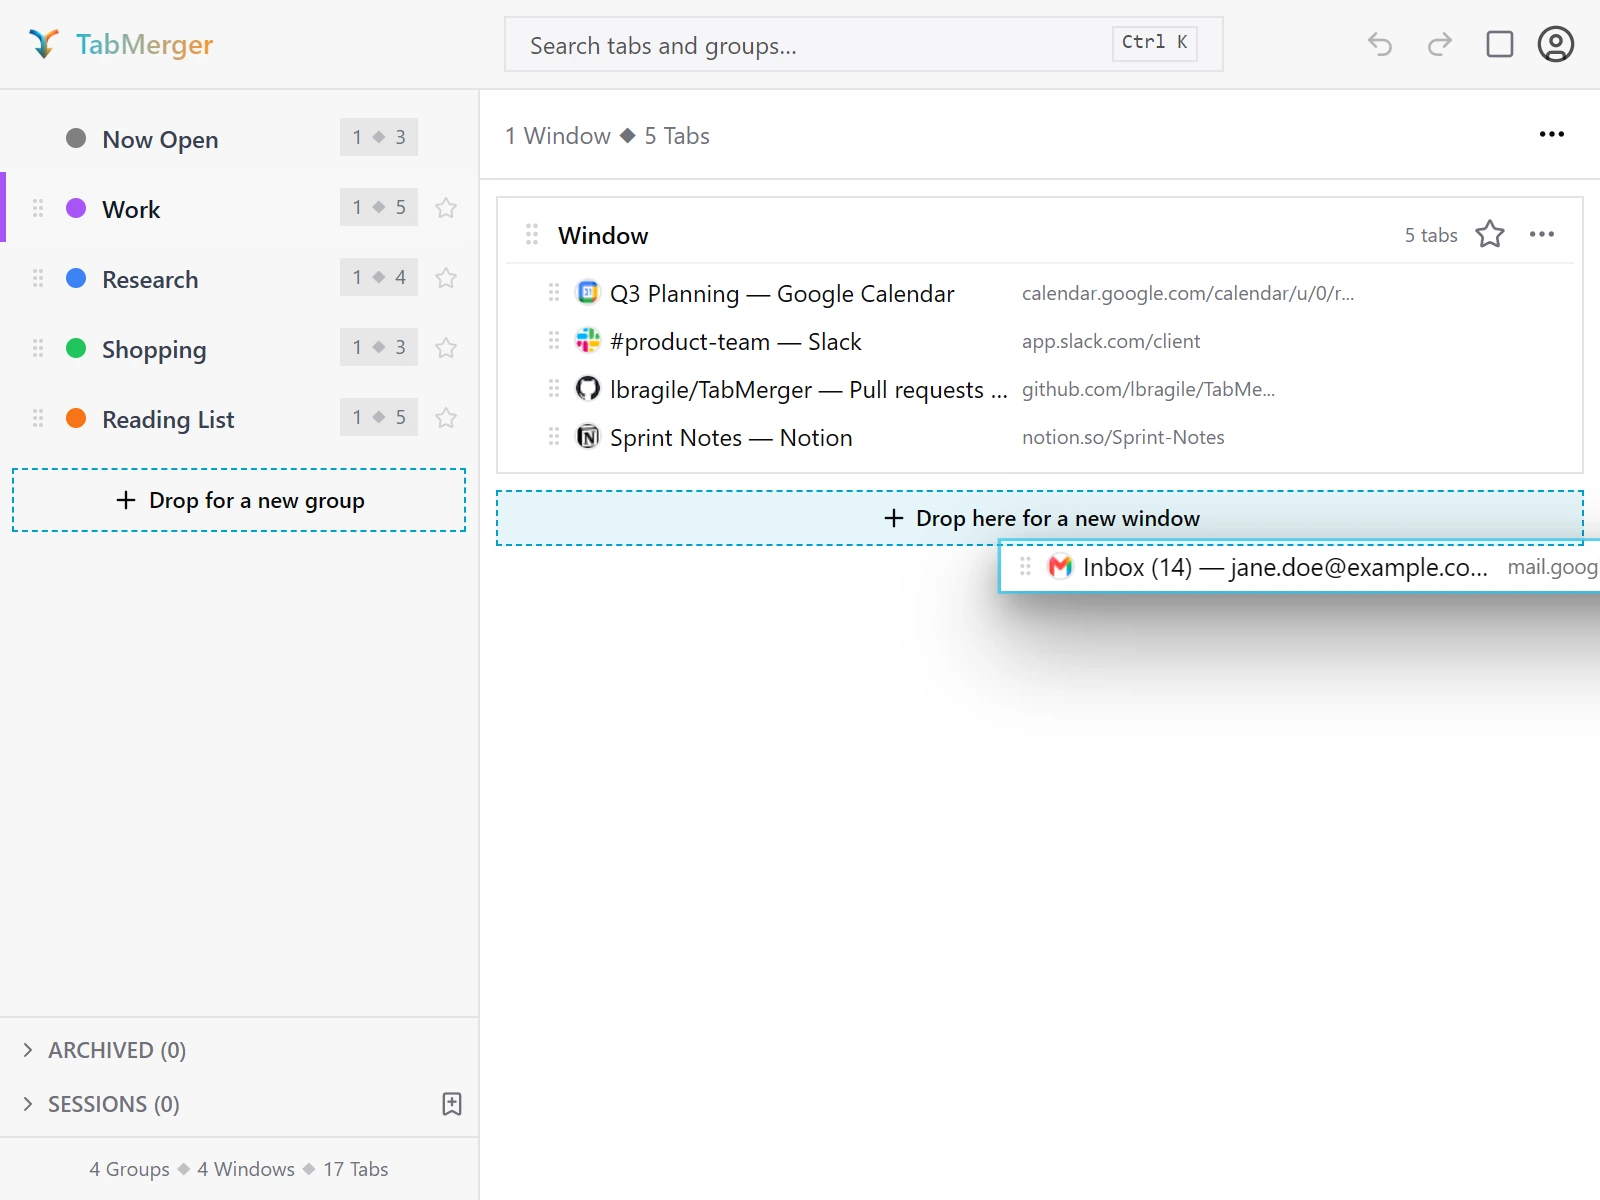
Task: Star the Reading List group
Action: point(446,418)
